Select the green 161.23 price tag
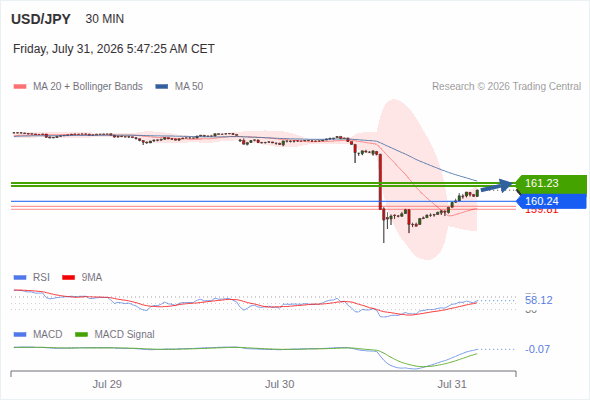The image size is (590, 400). (x=551, y=183)
